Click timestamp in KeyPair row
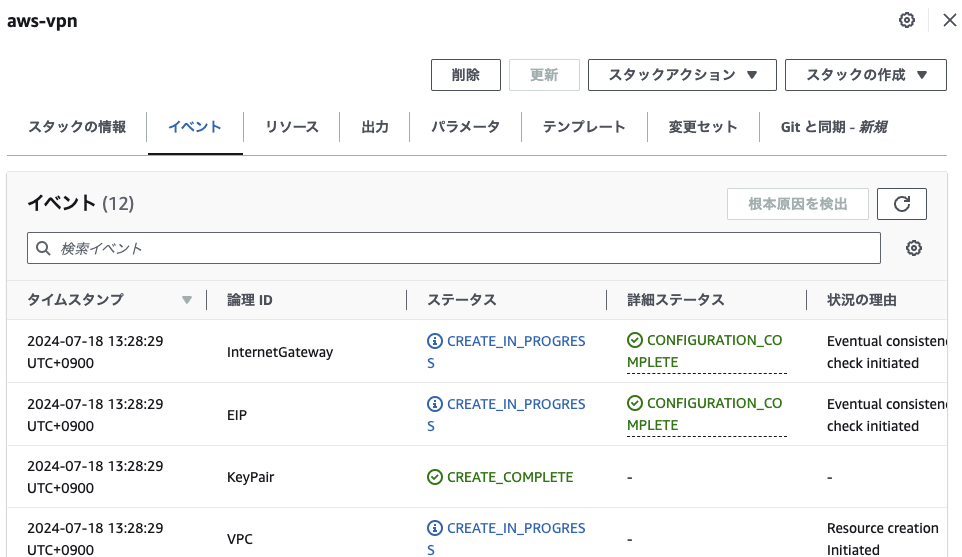The image size is (962, 557). tap(95, 477)
